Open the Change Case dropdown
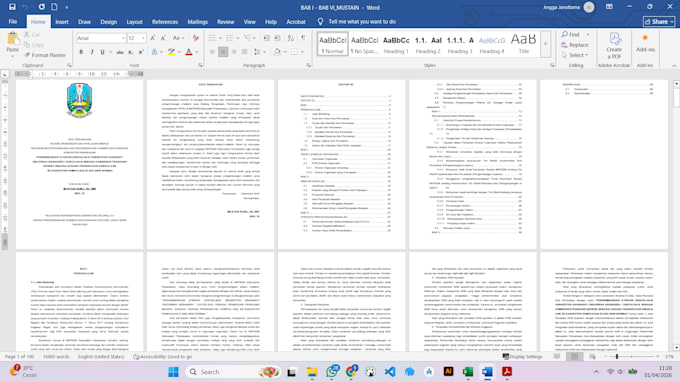680x382 pixels. point(177,38)
